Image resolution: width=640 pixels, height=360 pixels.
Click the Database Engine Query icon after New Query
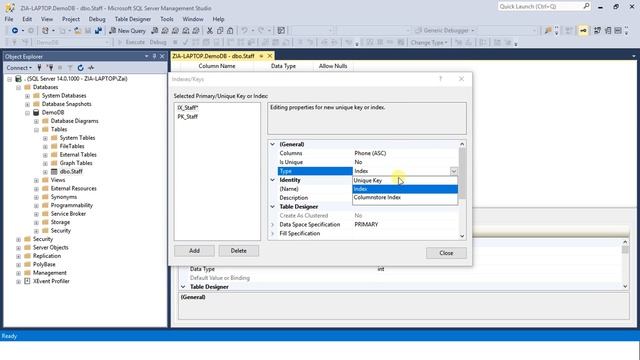tap(154, 31)
